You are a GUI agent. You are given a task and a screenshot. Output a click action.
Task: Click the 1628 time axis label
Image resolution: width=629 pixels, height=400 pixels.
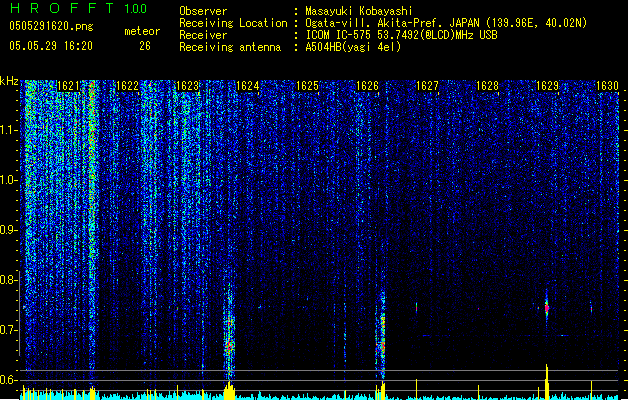click(487, 86)
